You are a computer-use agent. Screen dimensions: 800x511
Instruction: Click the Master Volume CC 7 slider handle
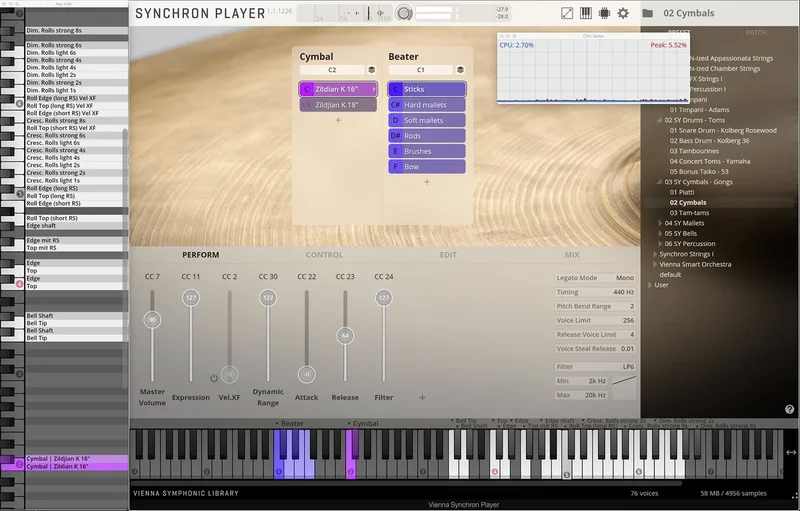coord(152,320)
